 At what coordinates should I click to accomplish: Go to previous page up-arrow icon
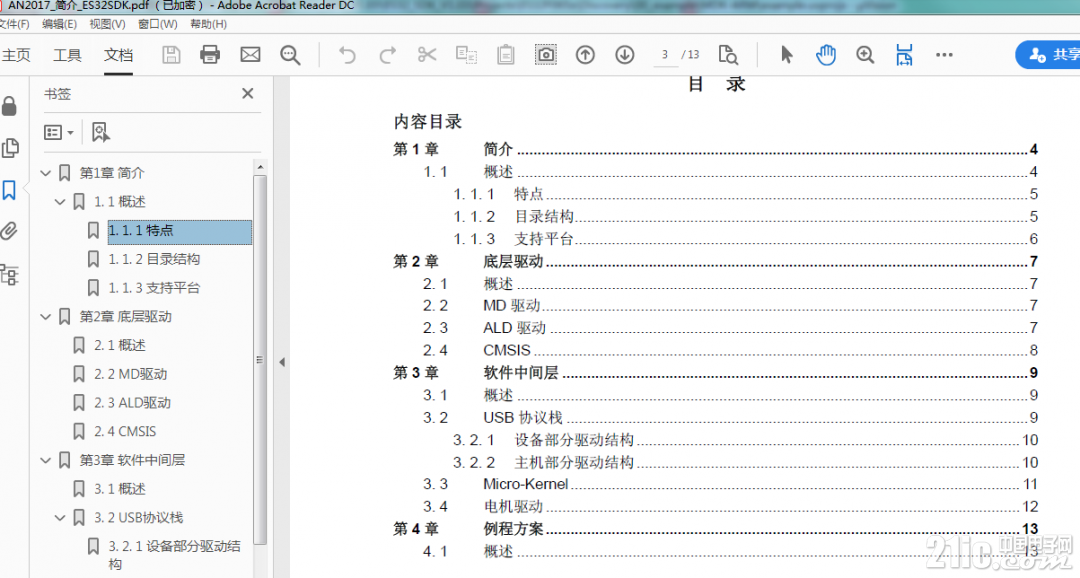click(585, 54)
